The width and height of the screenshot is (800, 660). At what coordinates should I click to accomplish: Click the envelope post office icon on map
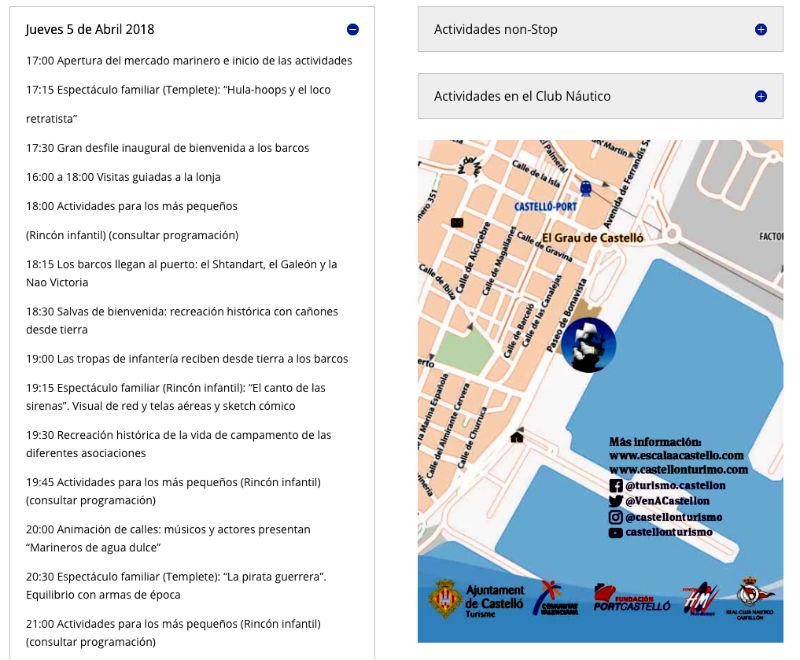[457, 222]
